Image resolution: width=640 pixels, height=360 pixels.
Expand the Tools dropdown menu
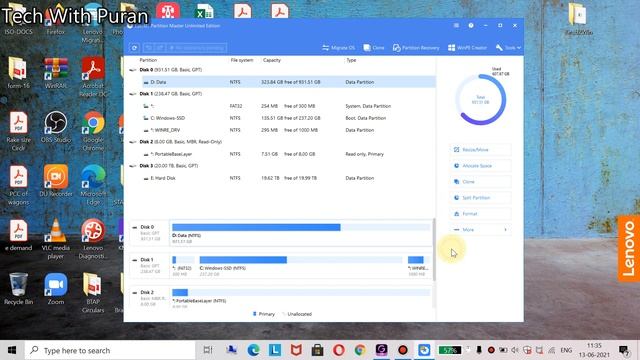[508, 48]
